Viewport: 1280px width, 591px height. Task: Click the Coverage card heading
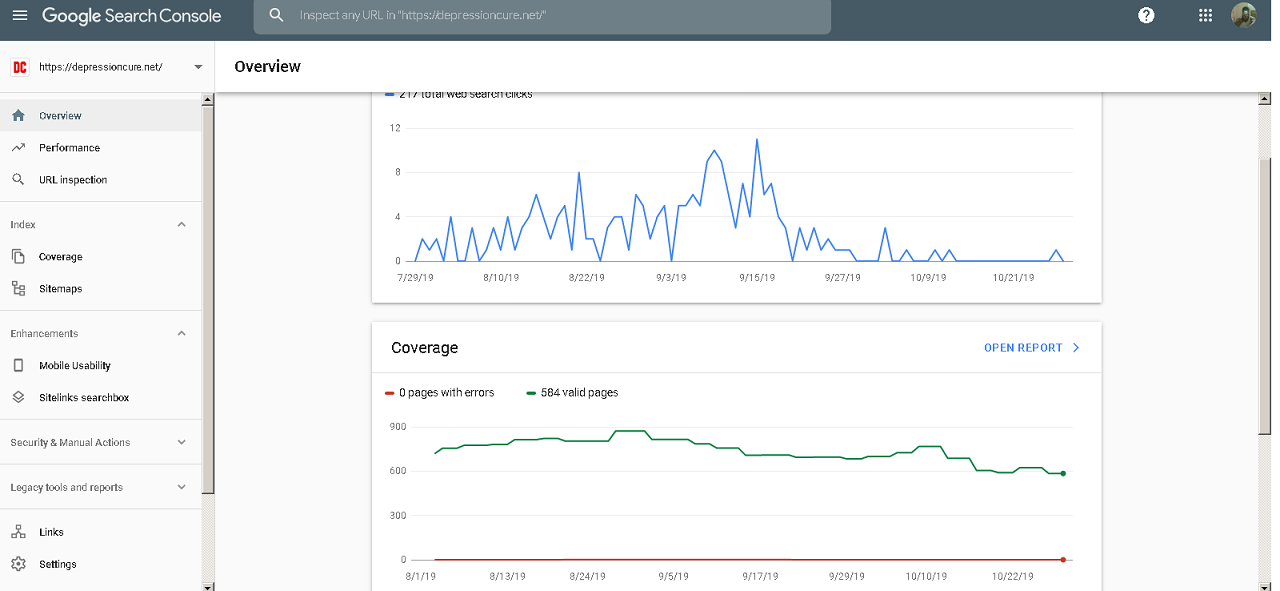[425, 348]
